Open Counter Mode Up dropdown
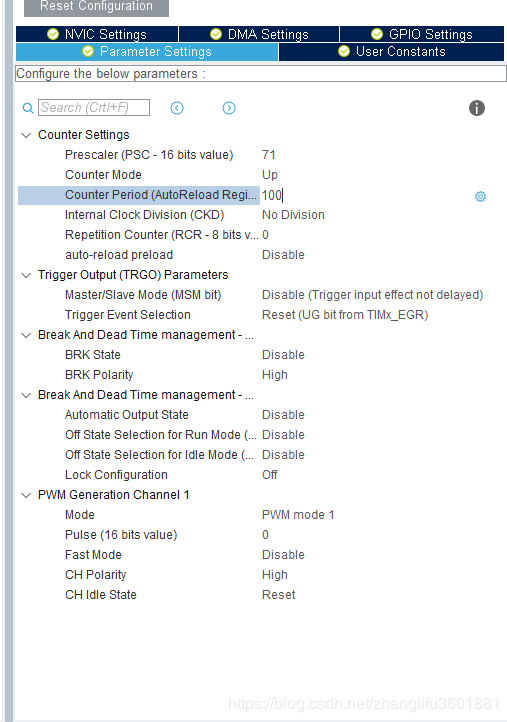This screenshot has width=507, height=722. pyautogui.click(x=270, y=175)
